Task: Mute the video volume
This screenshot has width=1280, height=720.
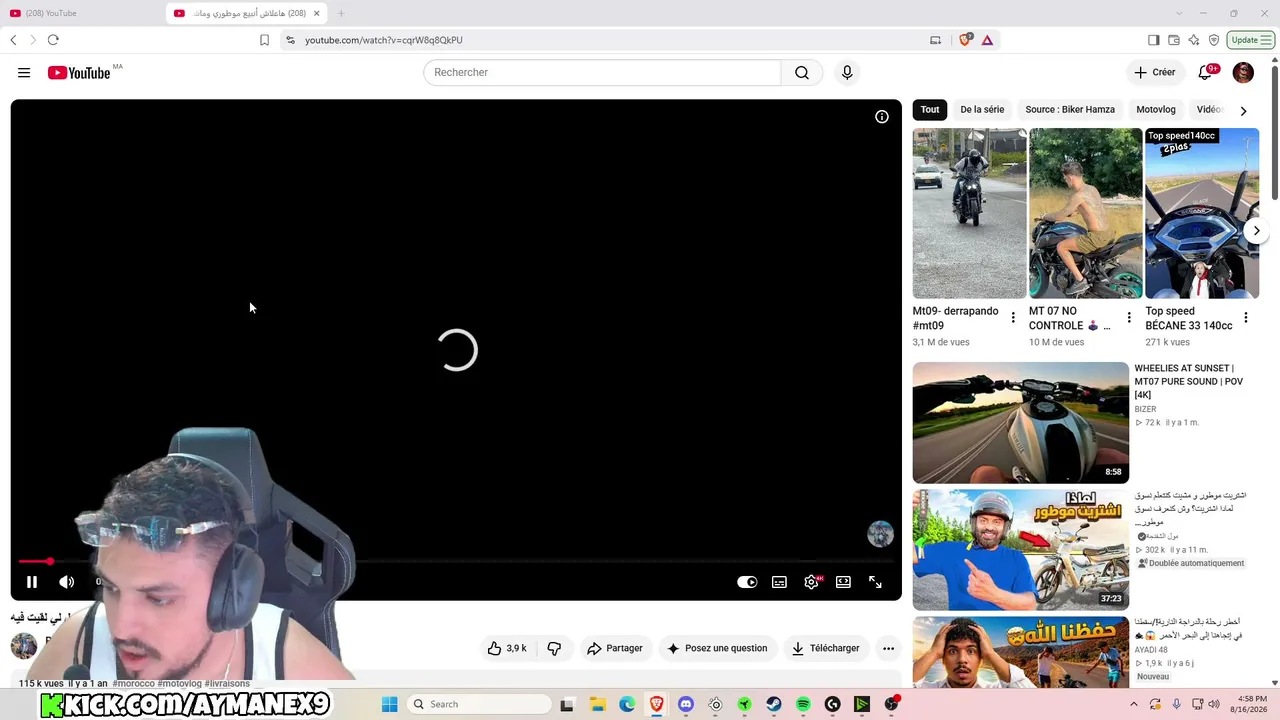Action: [67, 582]
